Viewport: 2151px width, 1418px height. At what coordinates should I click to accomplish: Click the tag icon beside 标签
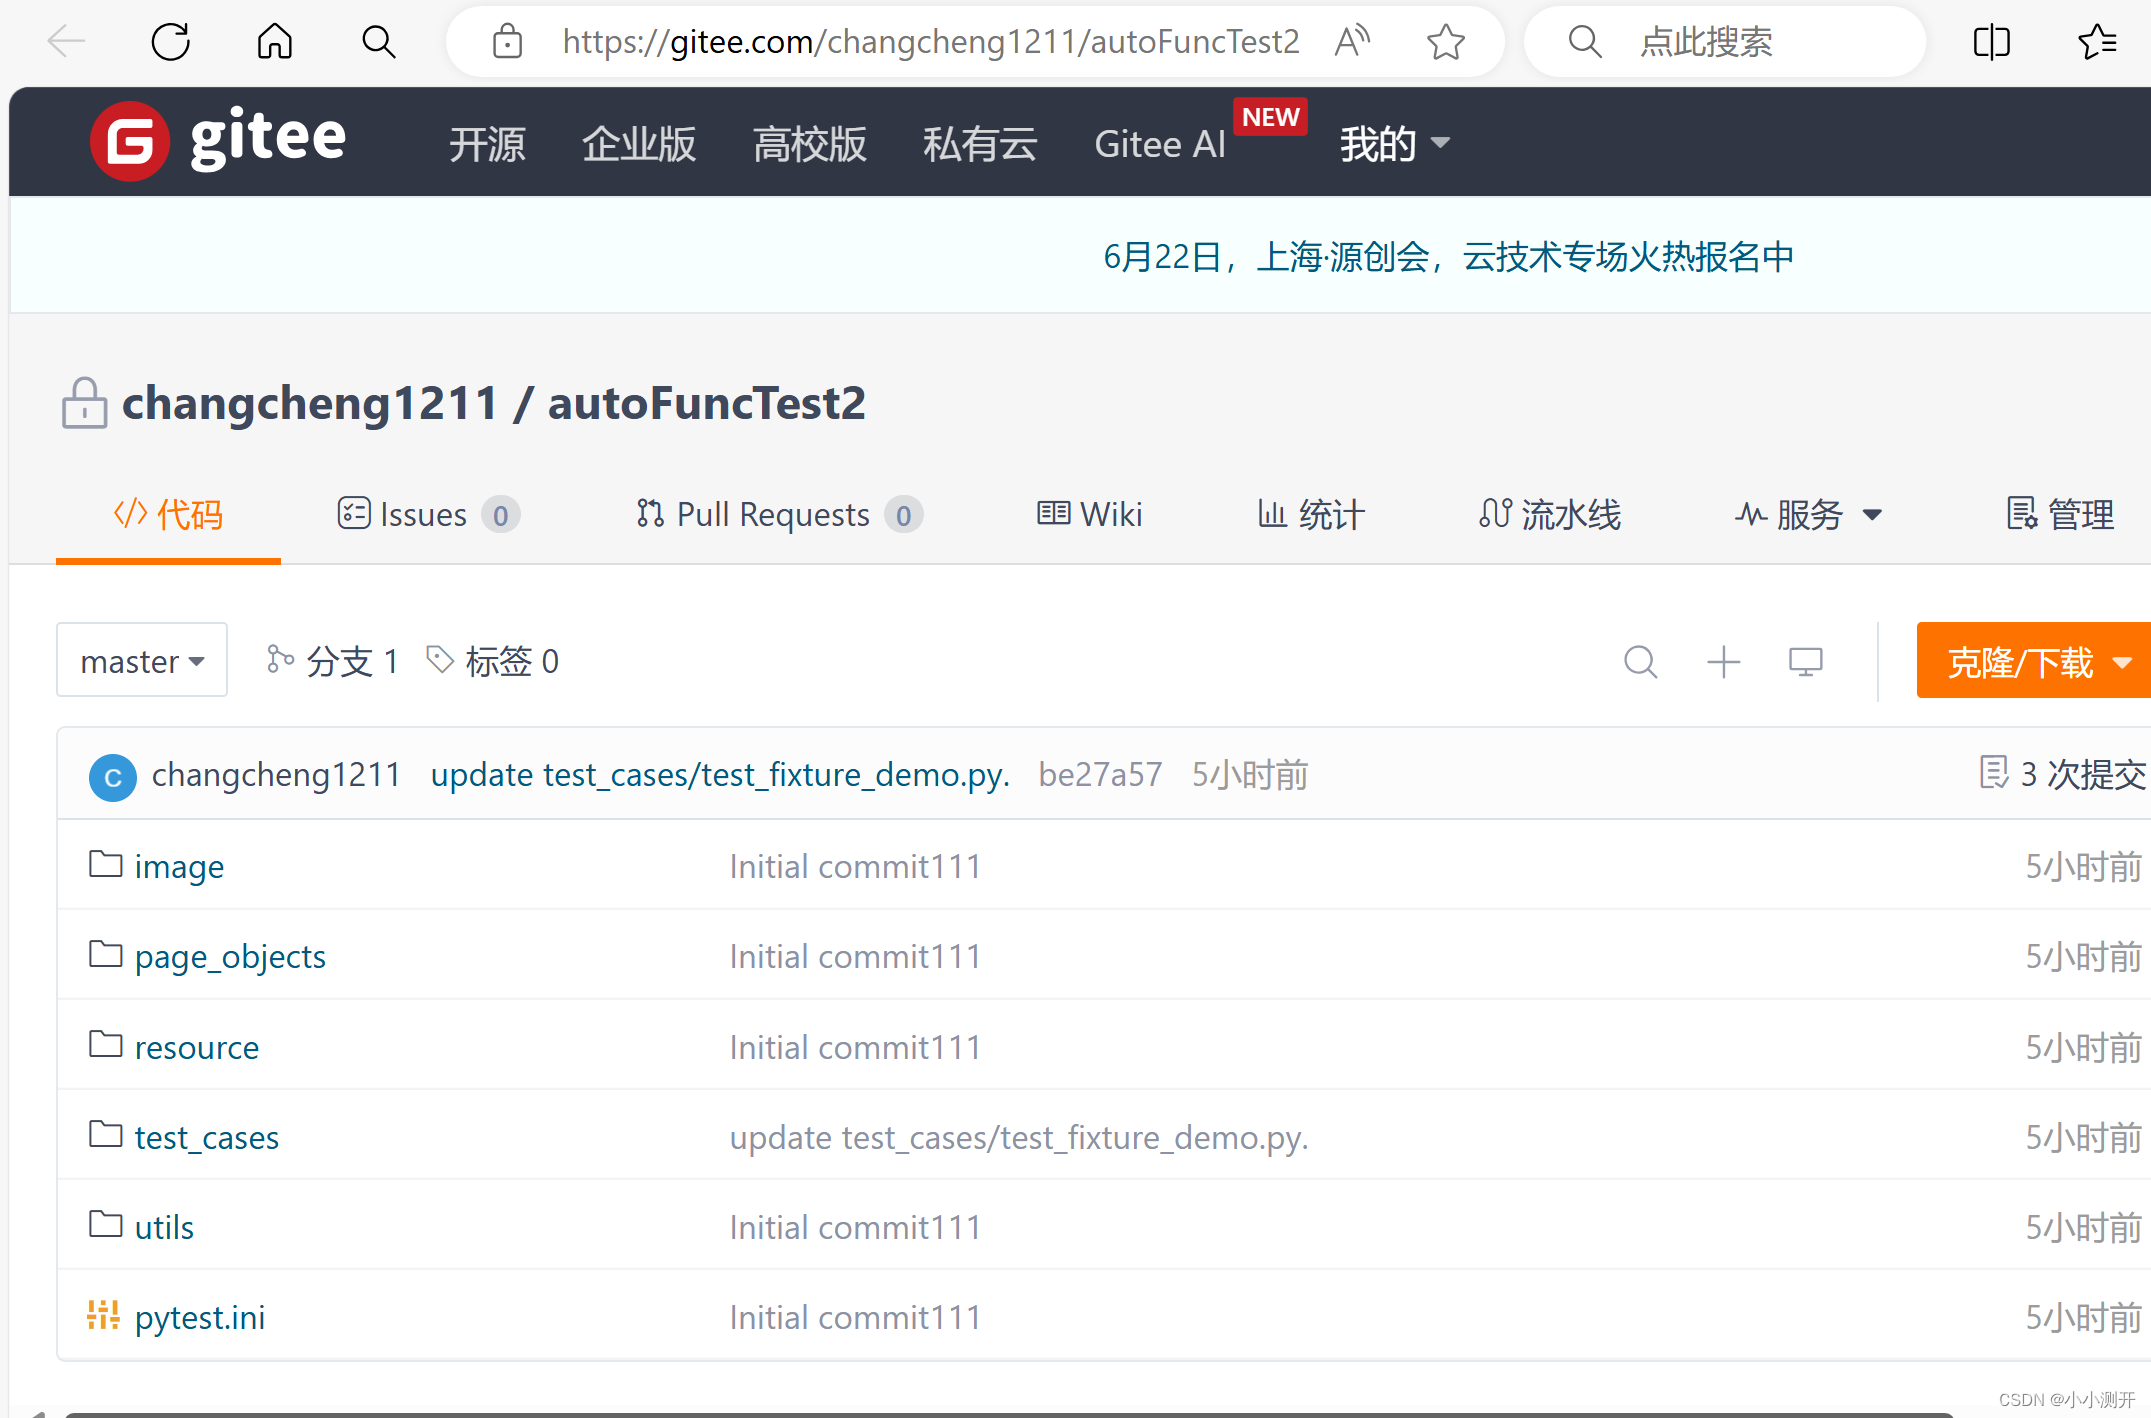[x=440, y=660]
